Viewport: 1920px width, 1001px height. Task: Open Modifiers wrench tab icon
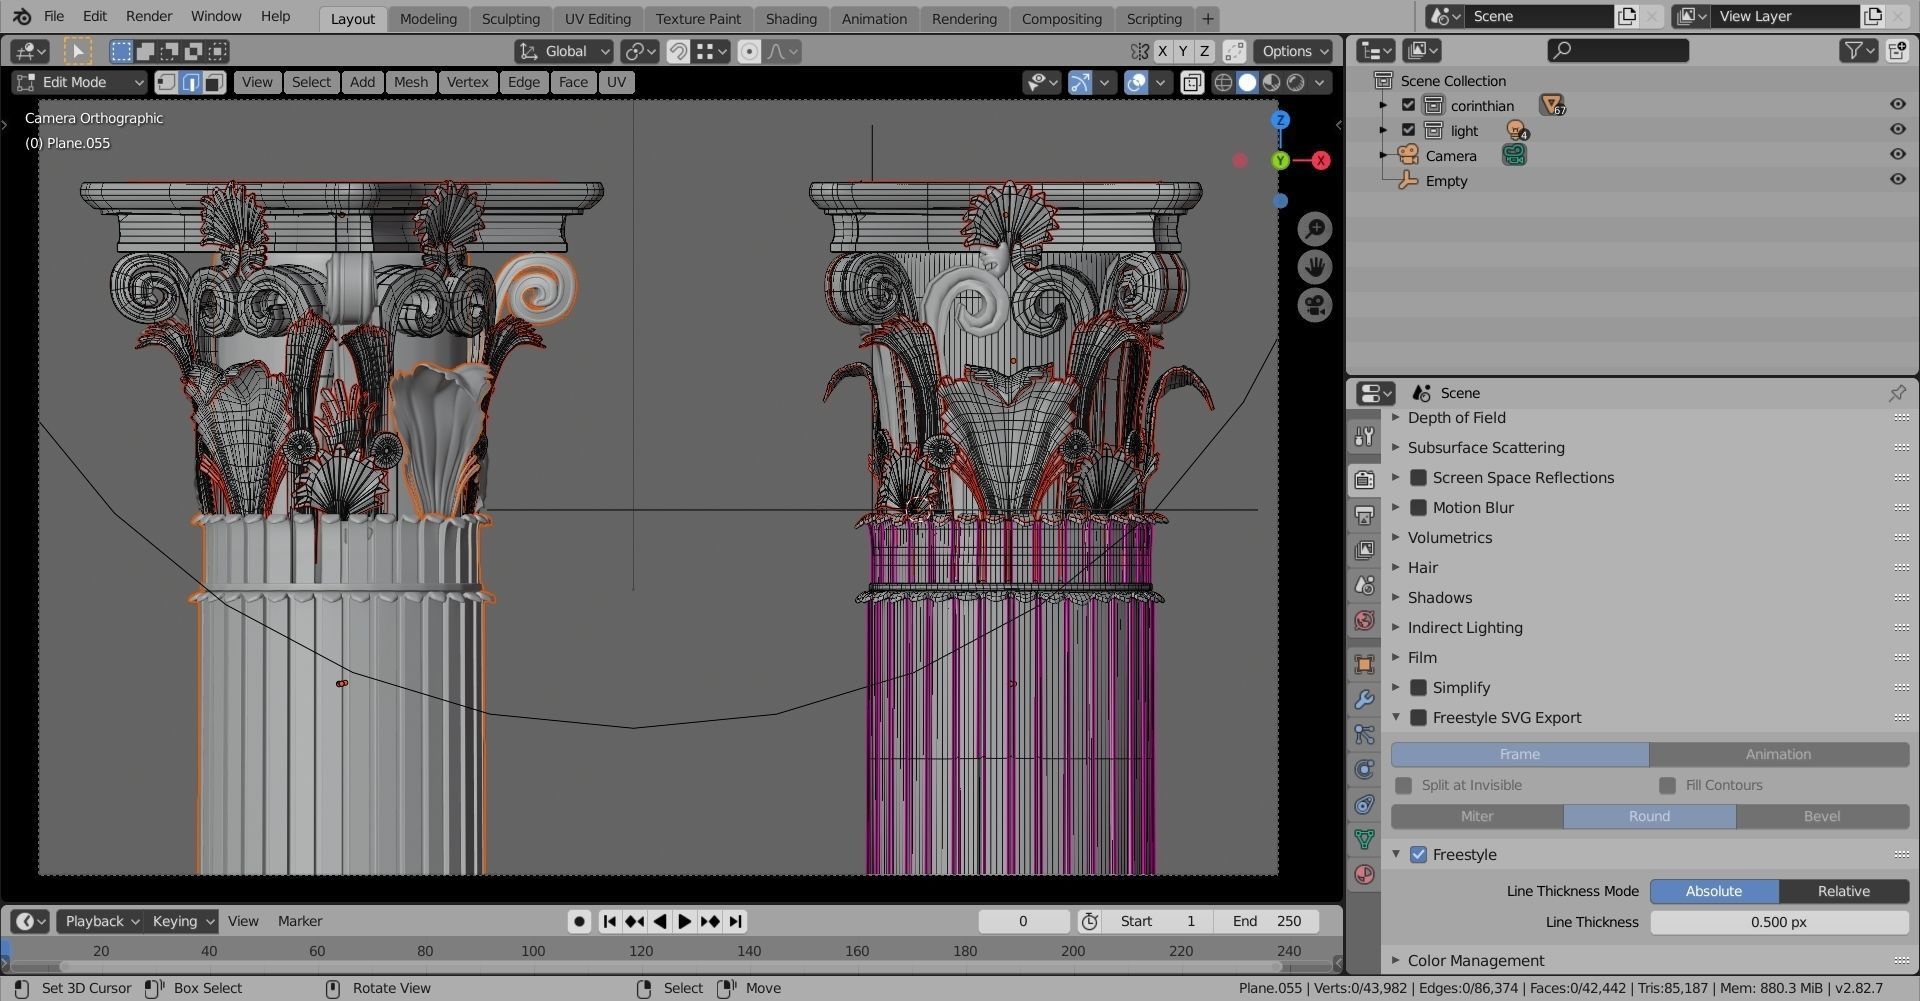click(x=1364, y=699)
